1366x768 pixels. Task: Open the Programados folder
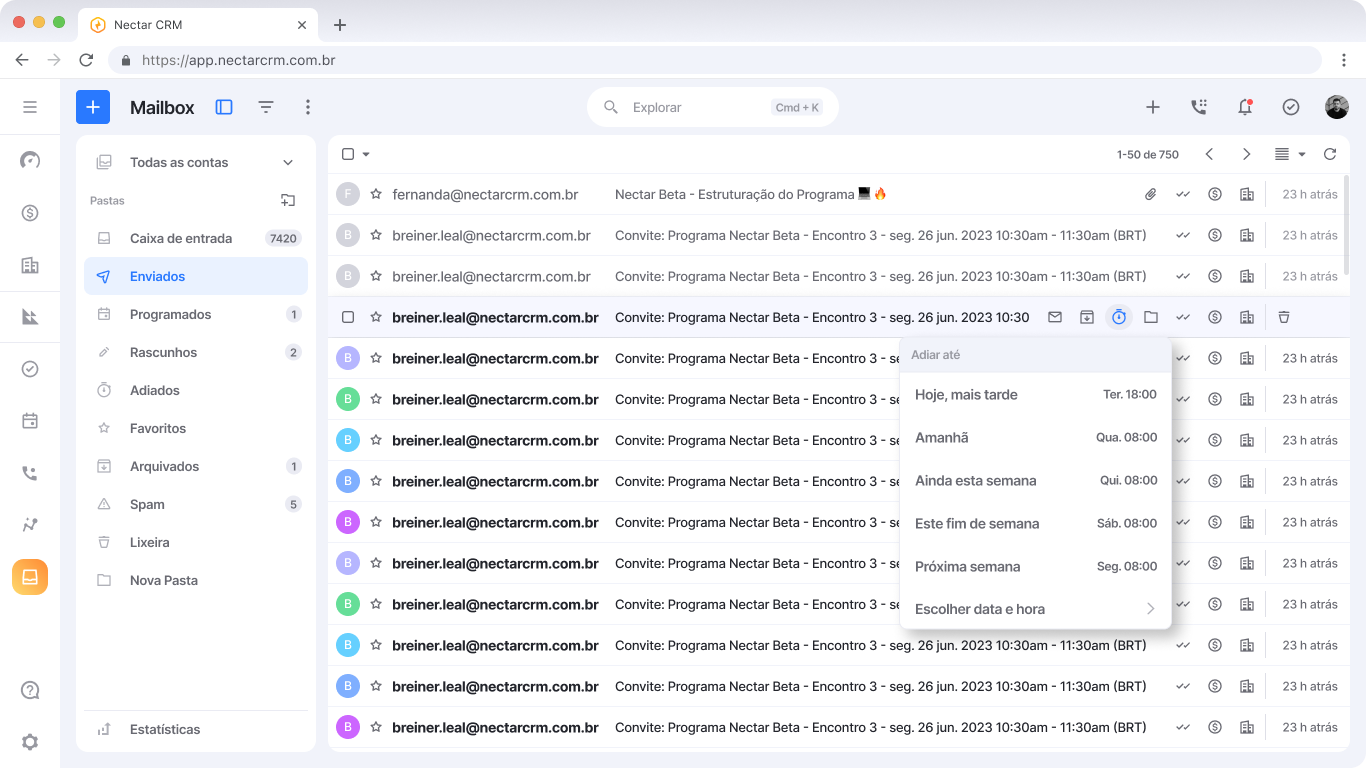196,314
